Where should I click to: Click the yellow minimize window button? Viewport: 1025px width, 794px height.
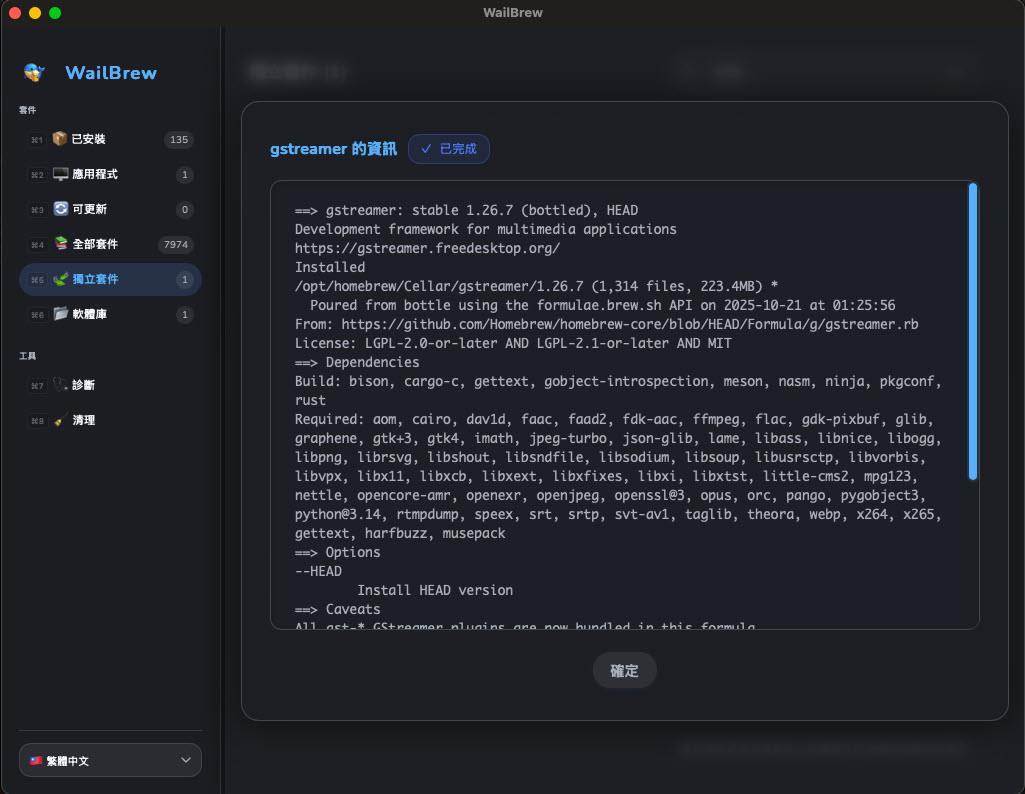(x=35, y=13)
